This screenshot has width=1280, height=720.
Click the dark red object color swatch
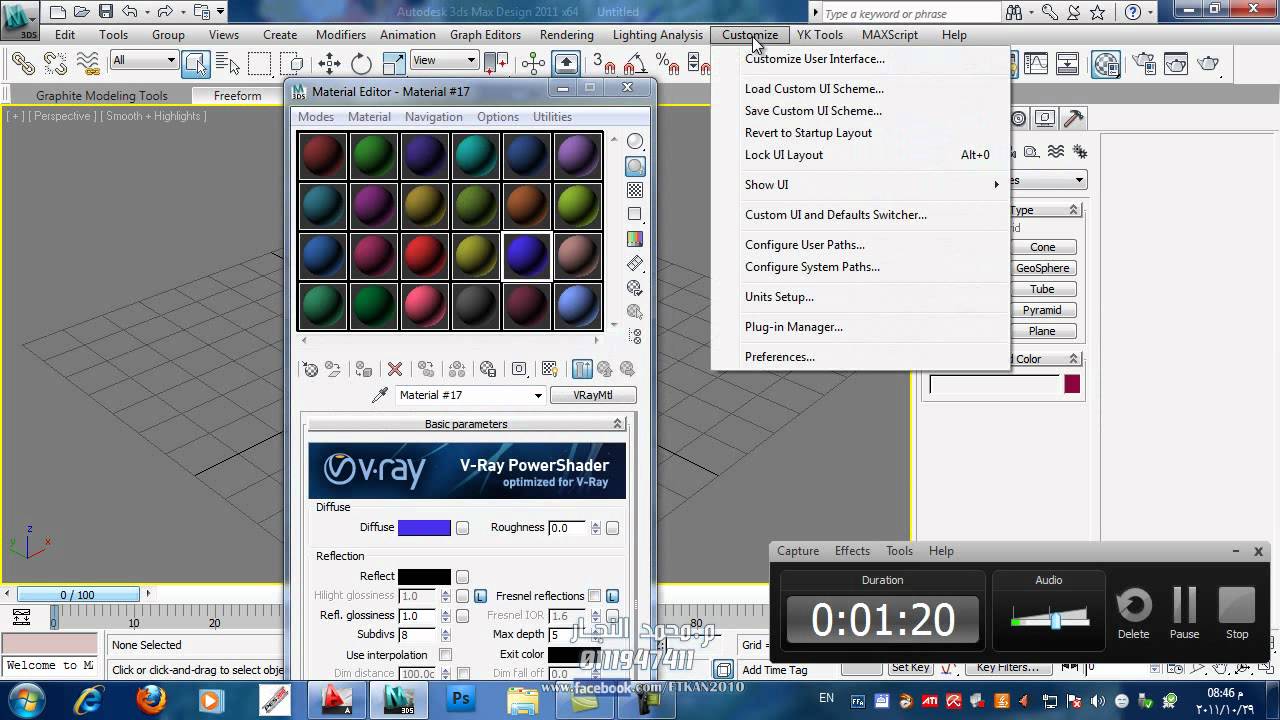[1072, 384]
